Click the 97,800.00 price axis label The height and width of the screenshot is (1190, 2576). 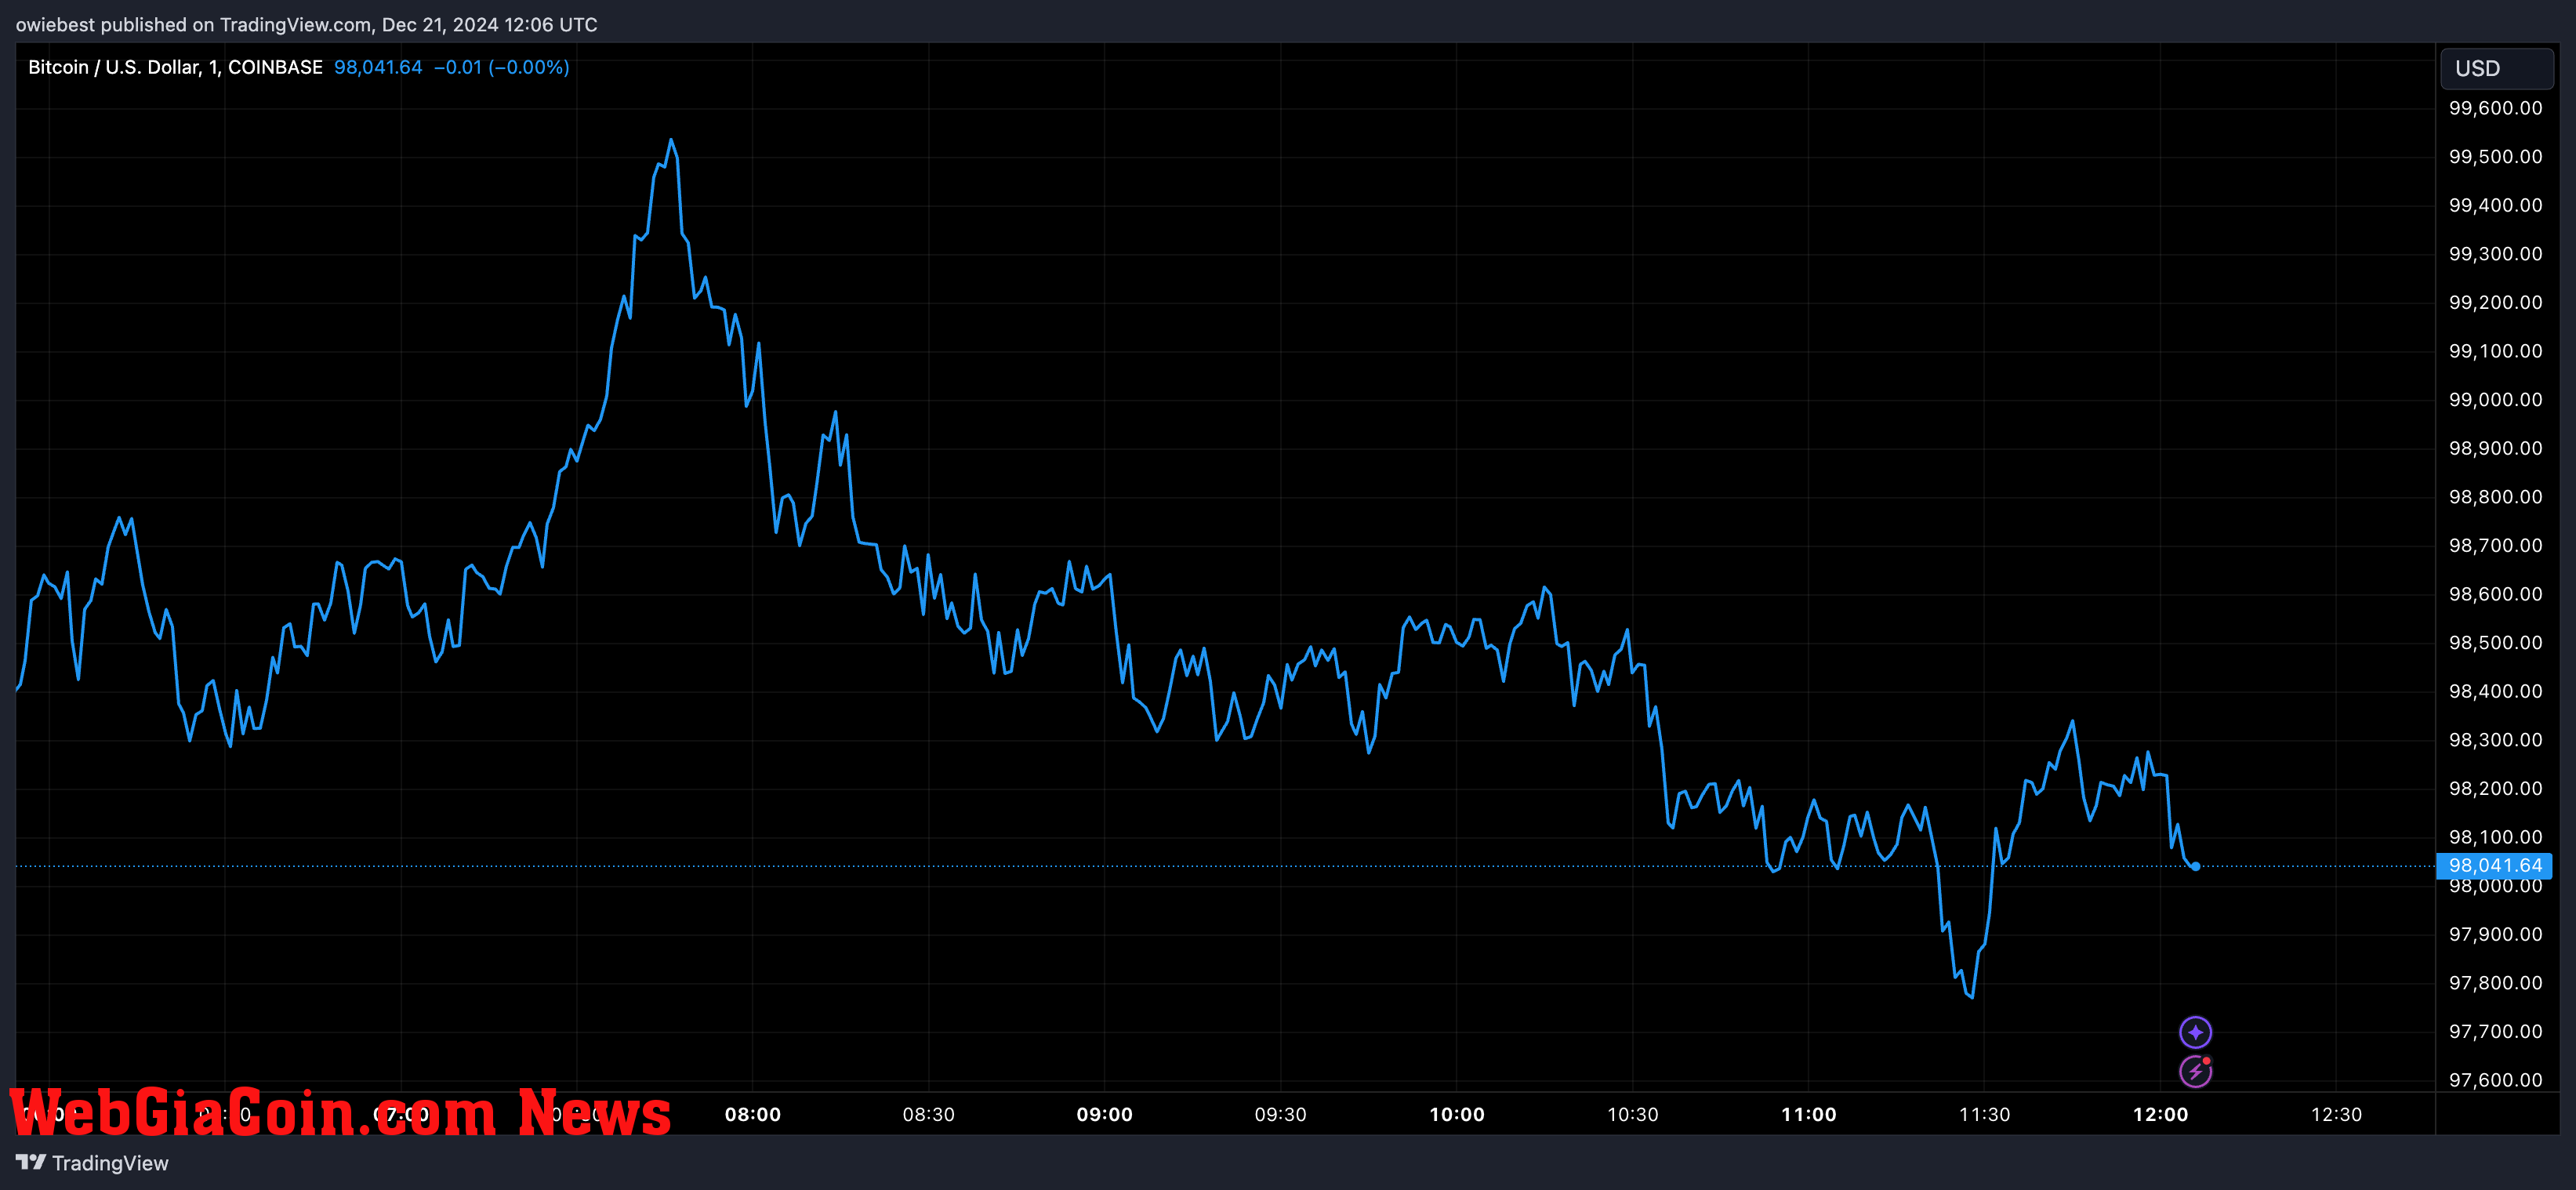(2495, 982)
